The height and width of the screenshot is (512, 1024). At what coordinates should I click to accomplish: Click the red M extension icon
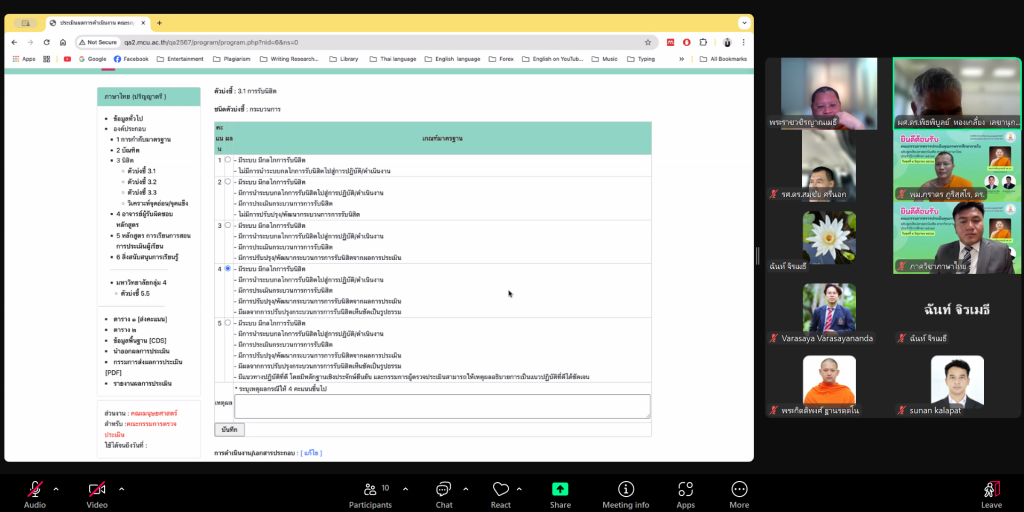tap(670, 42)
